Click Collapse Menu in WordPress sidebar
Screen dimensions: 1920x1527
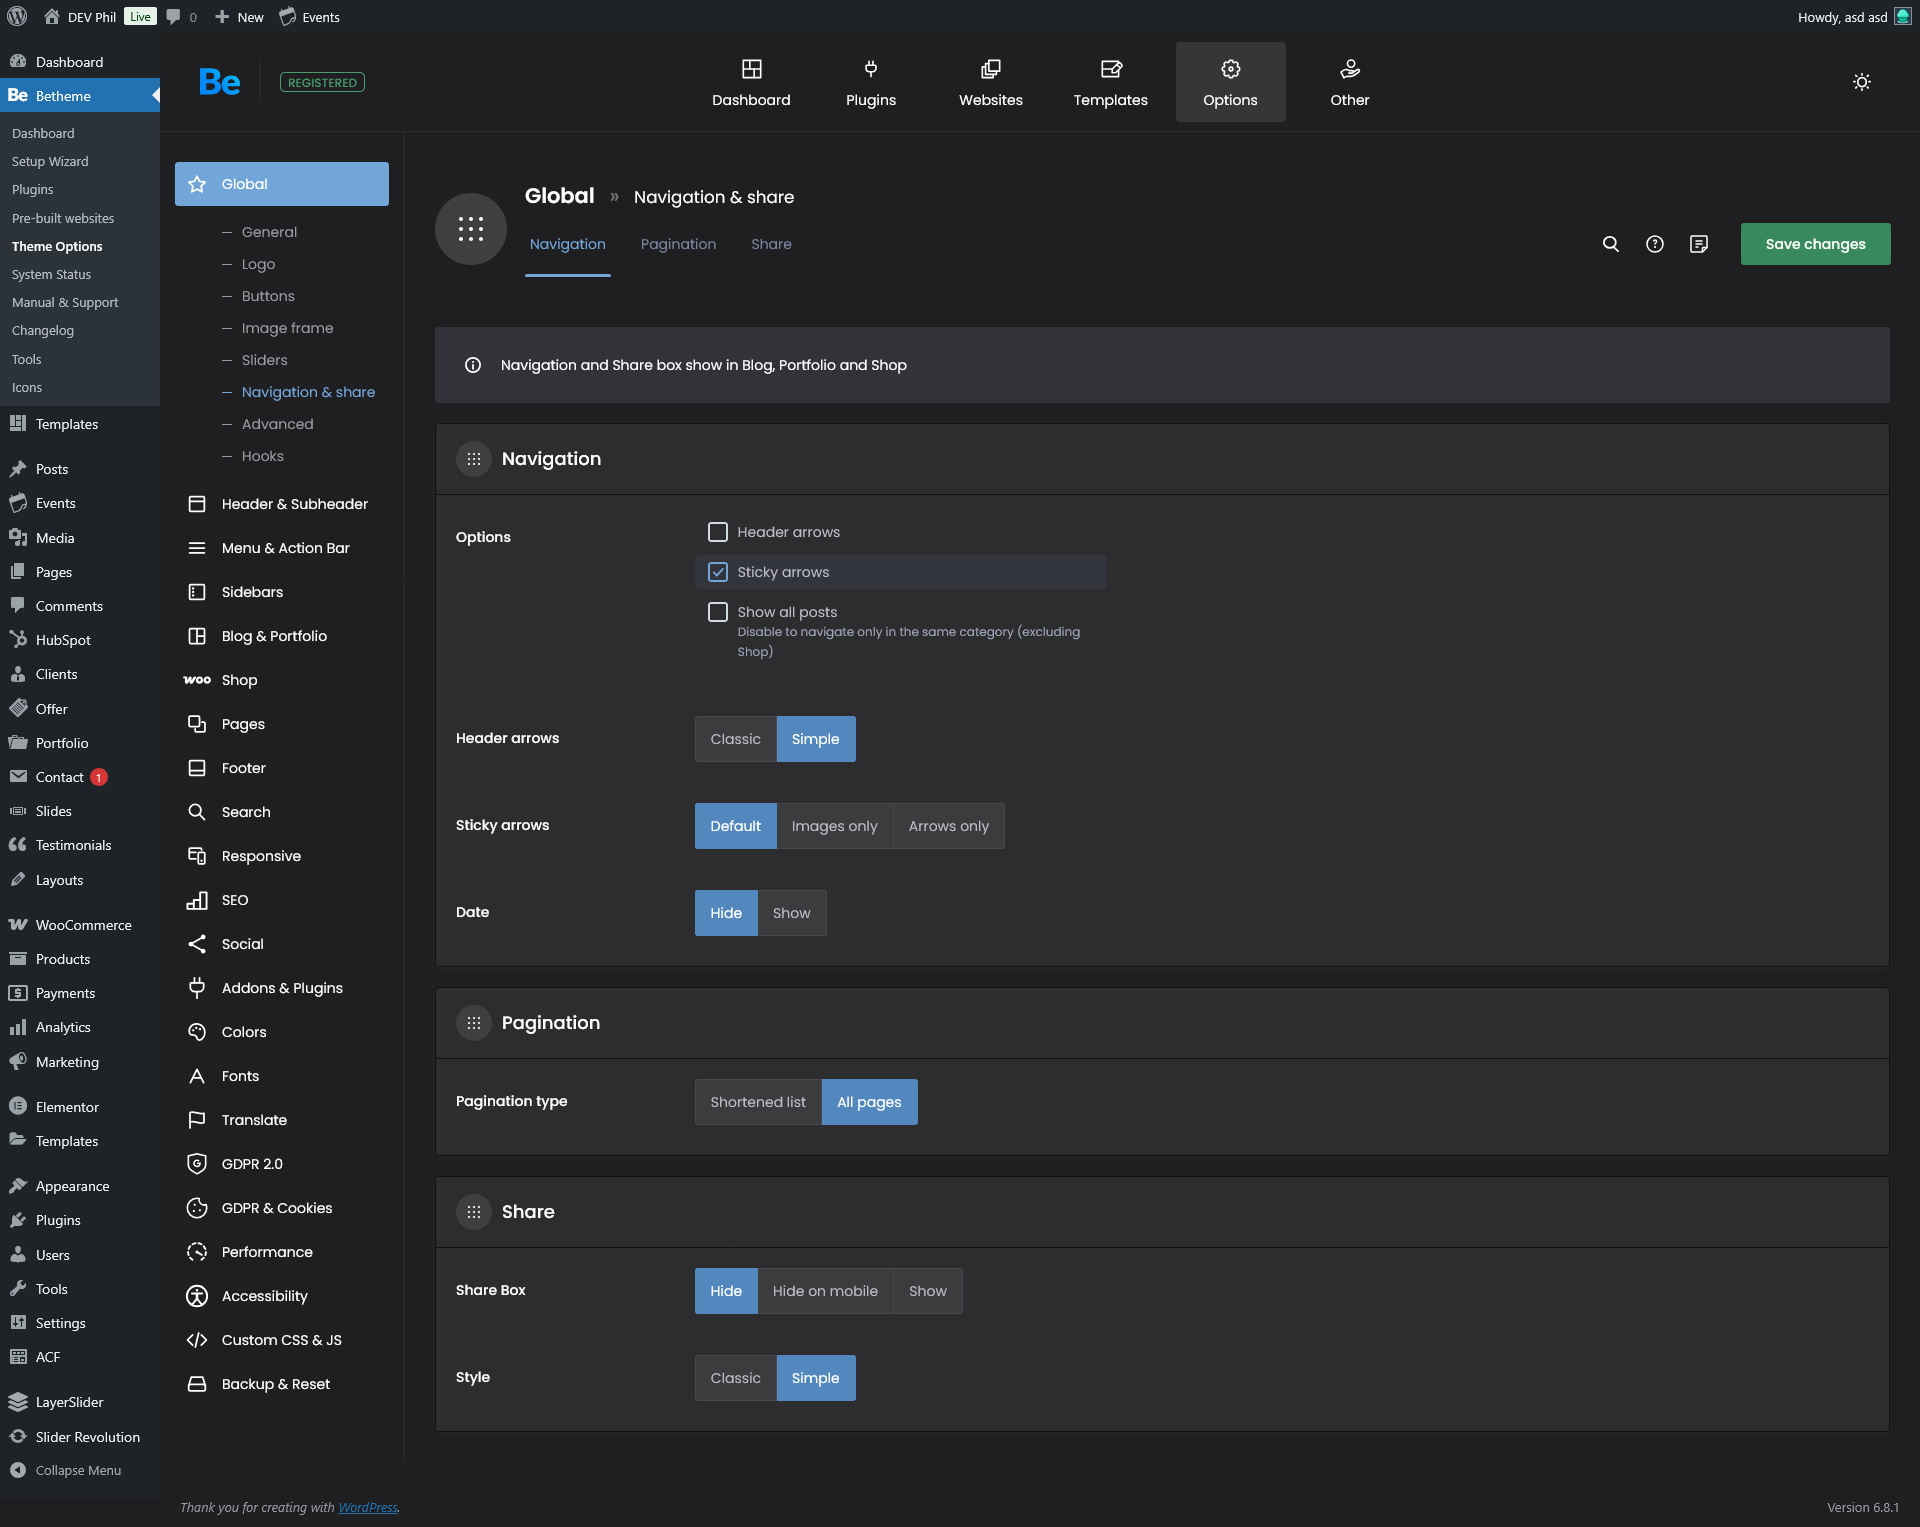78,1470
